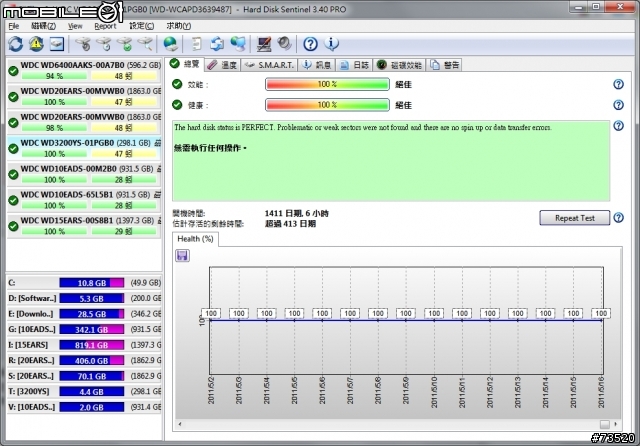
Task: Click the blue info bubble toolbar icon
Action: click(331, 44)
